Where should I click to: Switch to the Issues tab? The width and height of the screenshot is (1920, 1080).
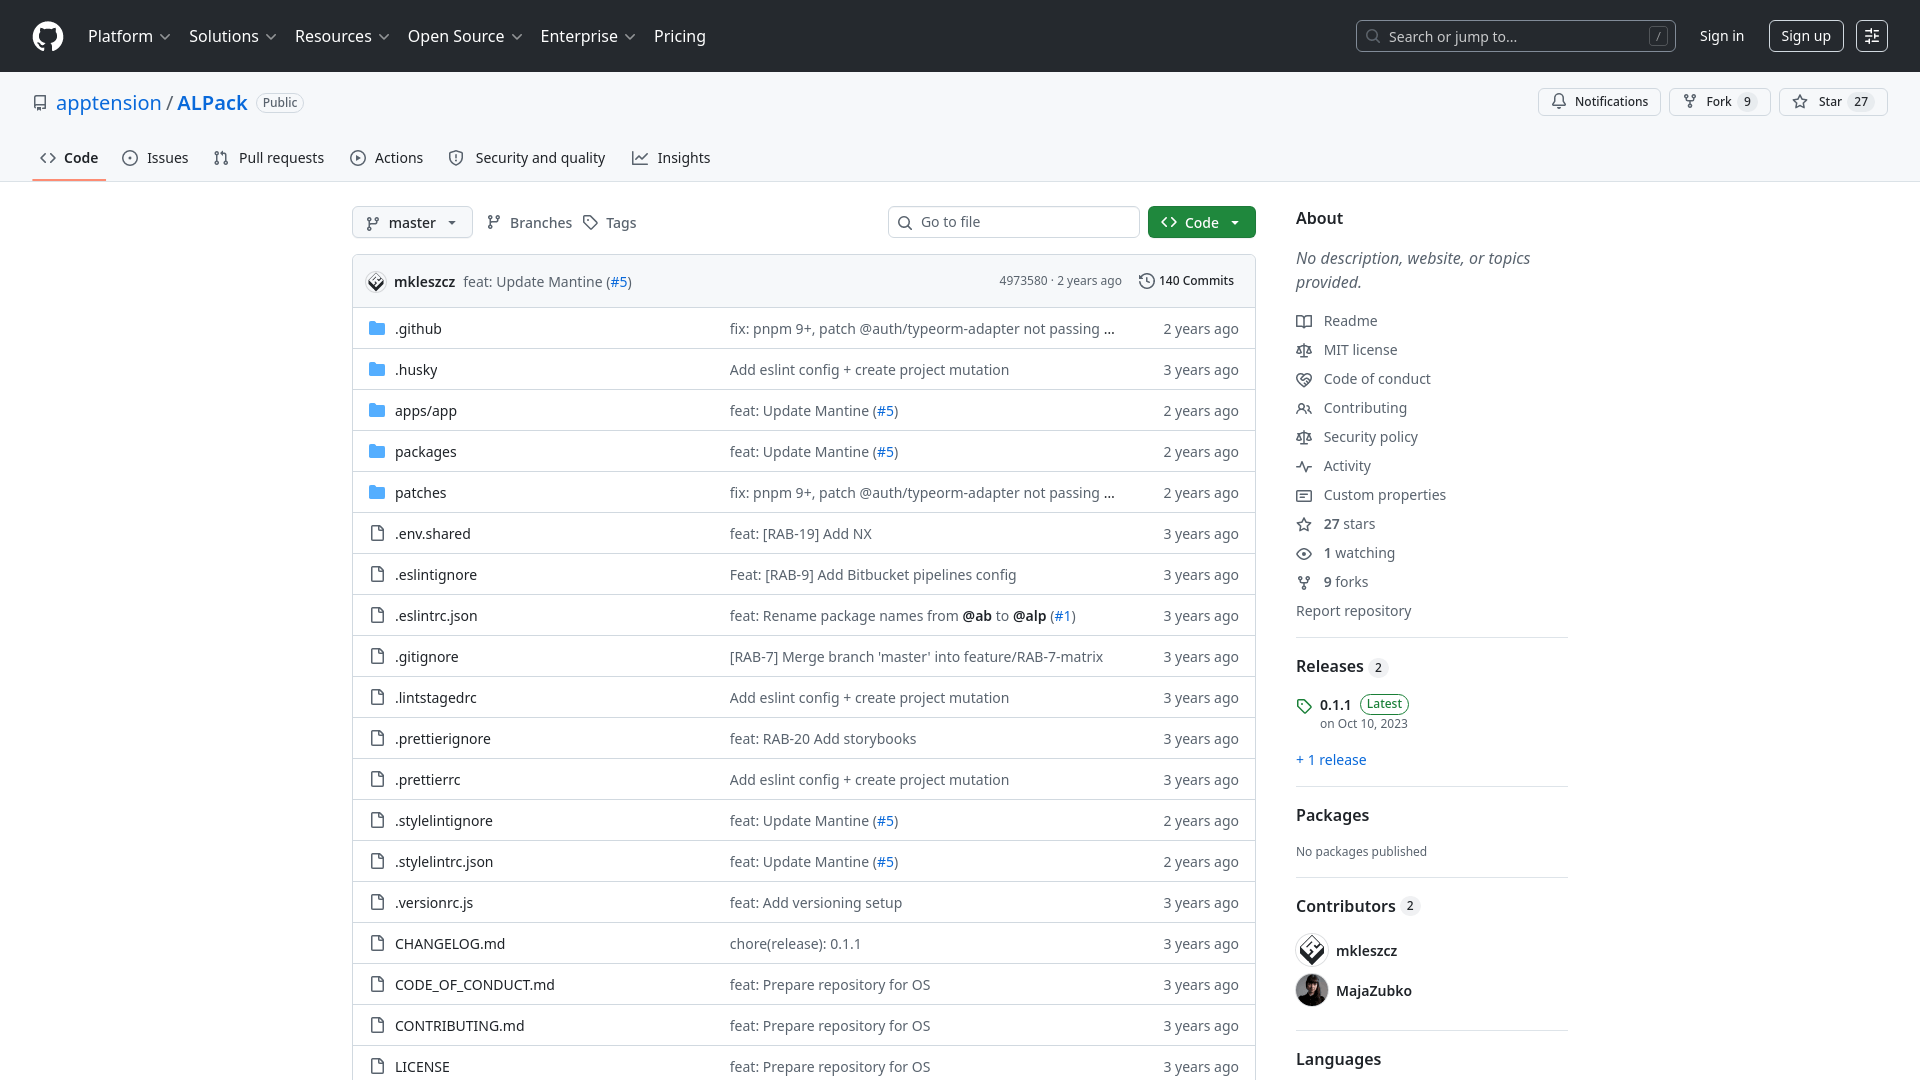point(155,158)
